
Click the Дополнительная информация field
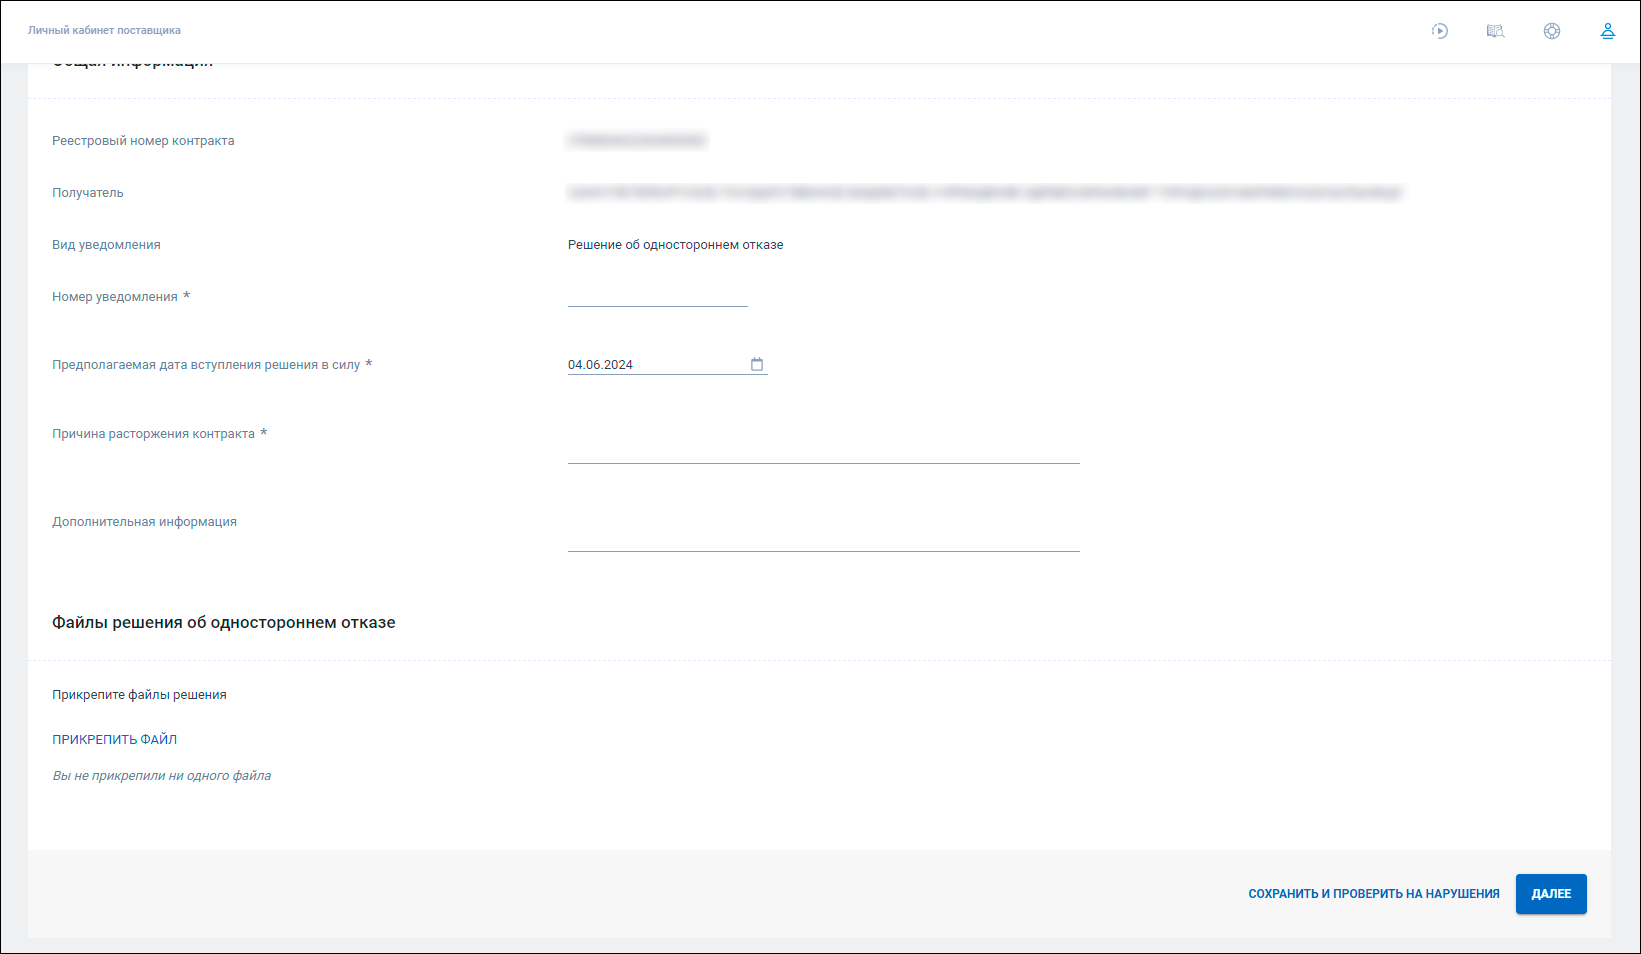(x=824, y=532)
